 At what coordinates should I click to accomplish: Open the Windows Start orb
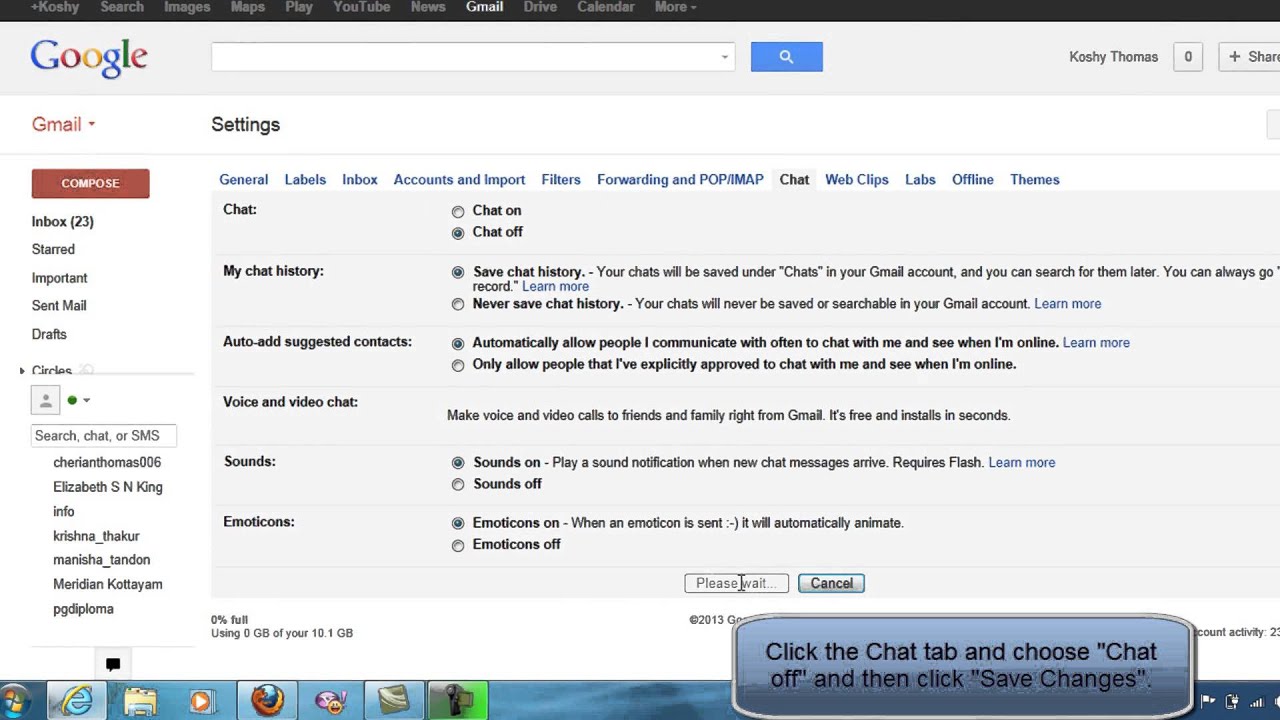(x=13, y=701)
